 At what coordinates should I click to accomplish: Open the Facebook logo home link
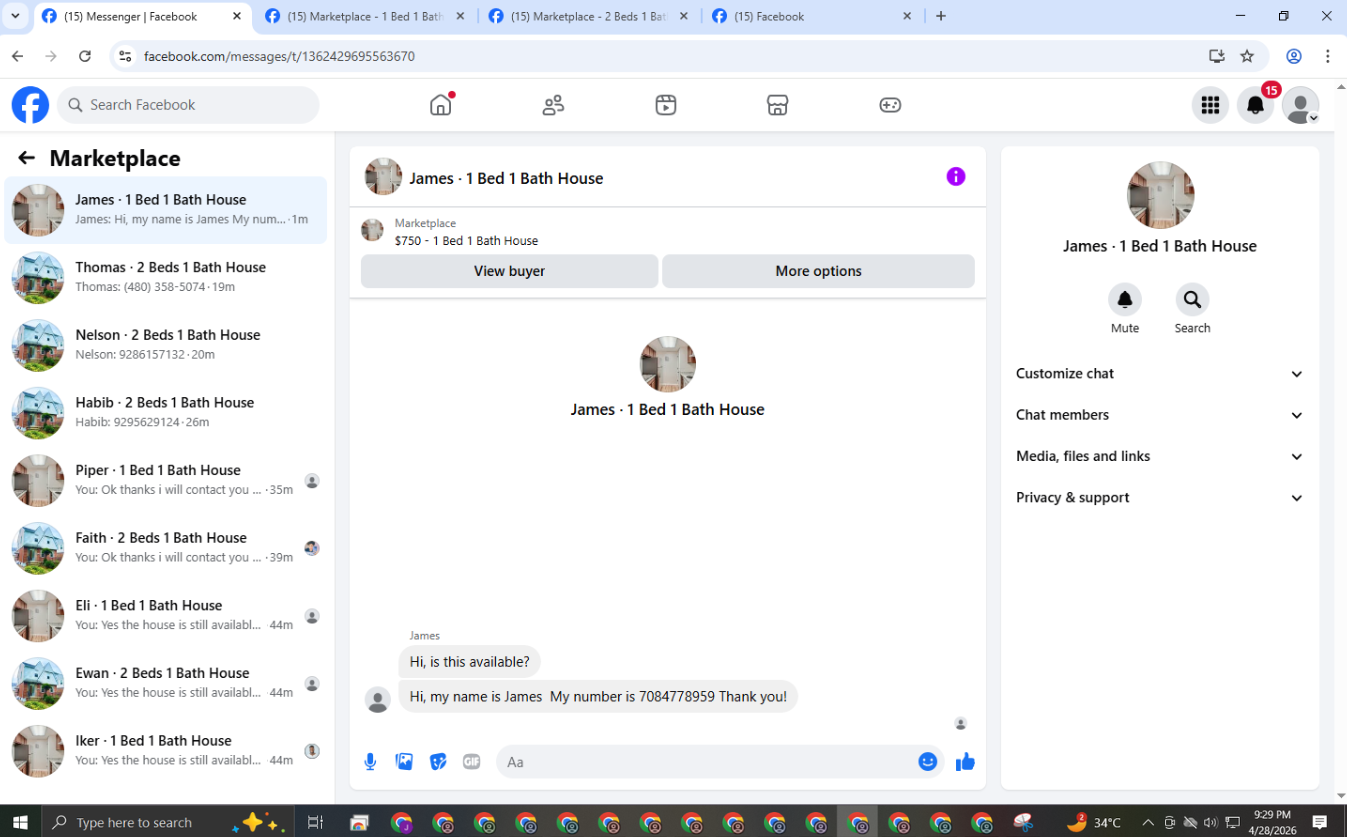30,105
